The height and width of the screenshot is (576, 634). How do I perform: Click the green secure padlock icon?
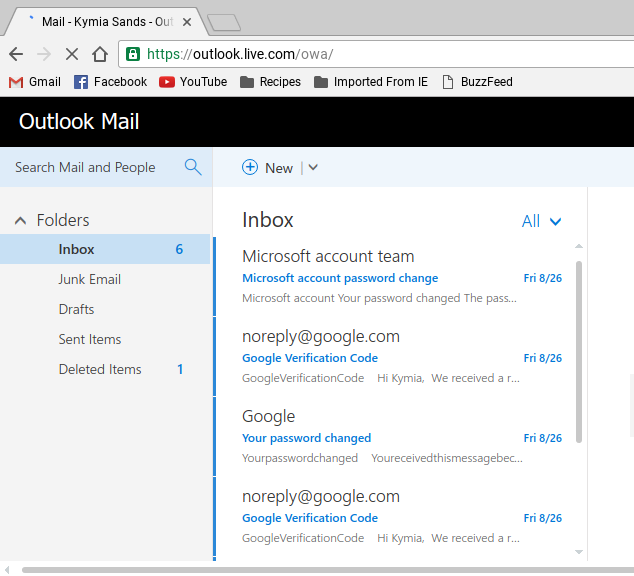pyautogui.click(x=133, y=54)
